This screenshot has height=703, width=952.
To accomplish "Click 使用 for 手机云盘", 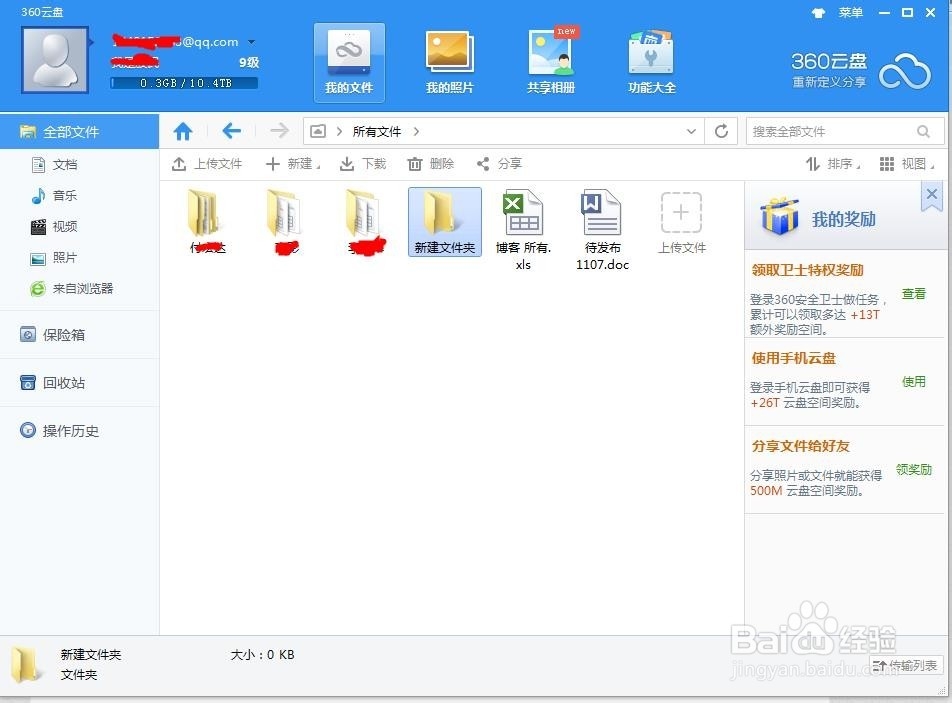I will [x=914, y=382].
